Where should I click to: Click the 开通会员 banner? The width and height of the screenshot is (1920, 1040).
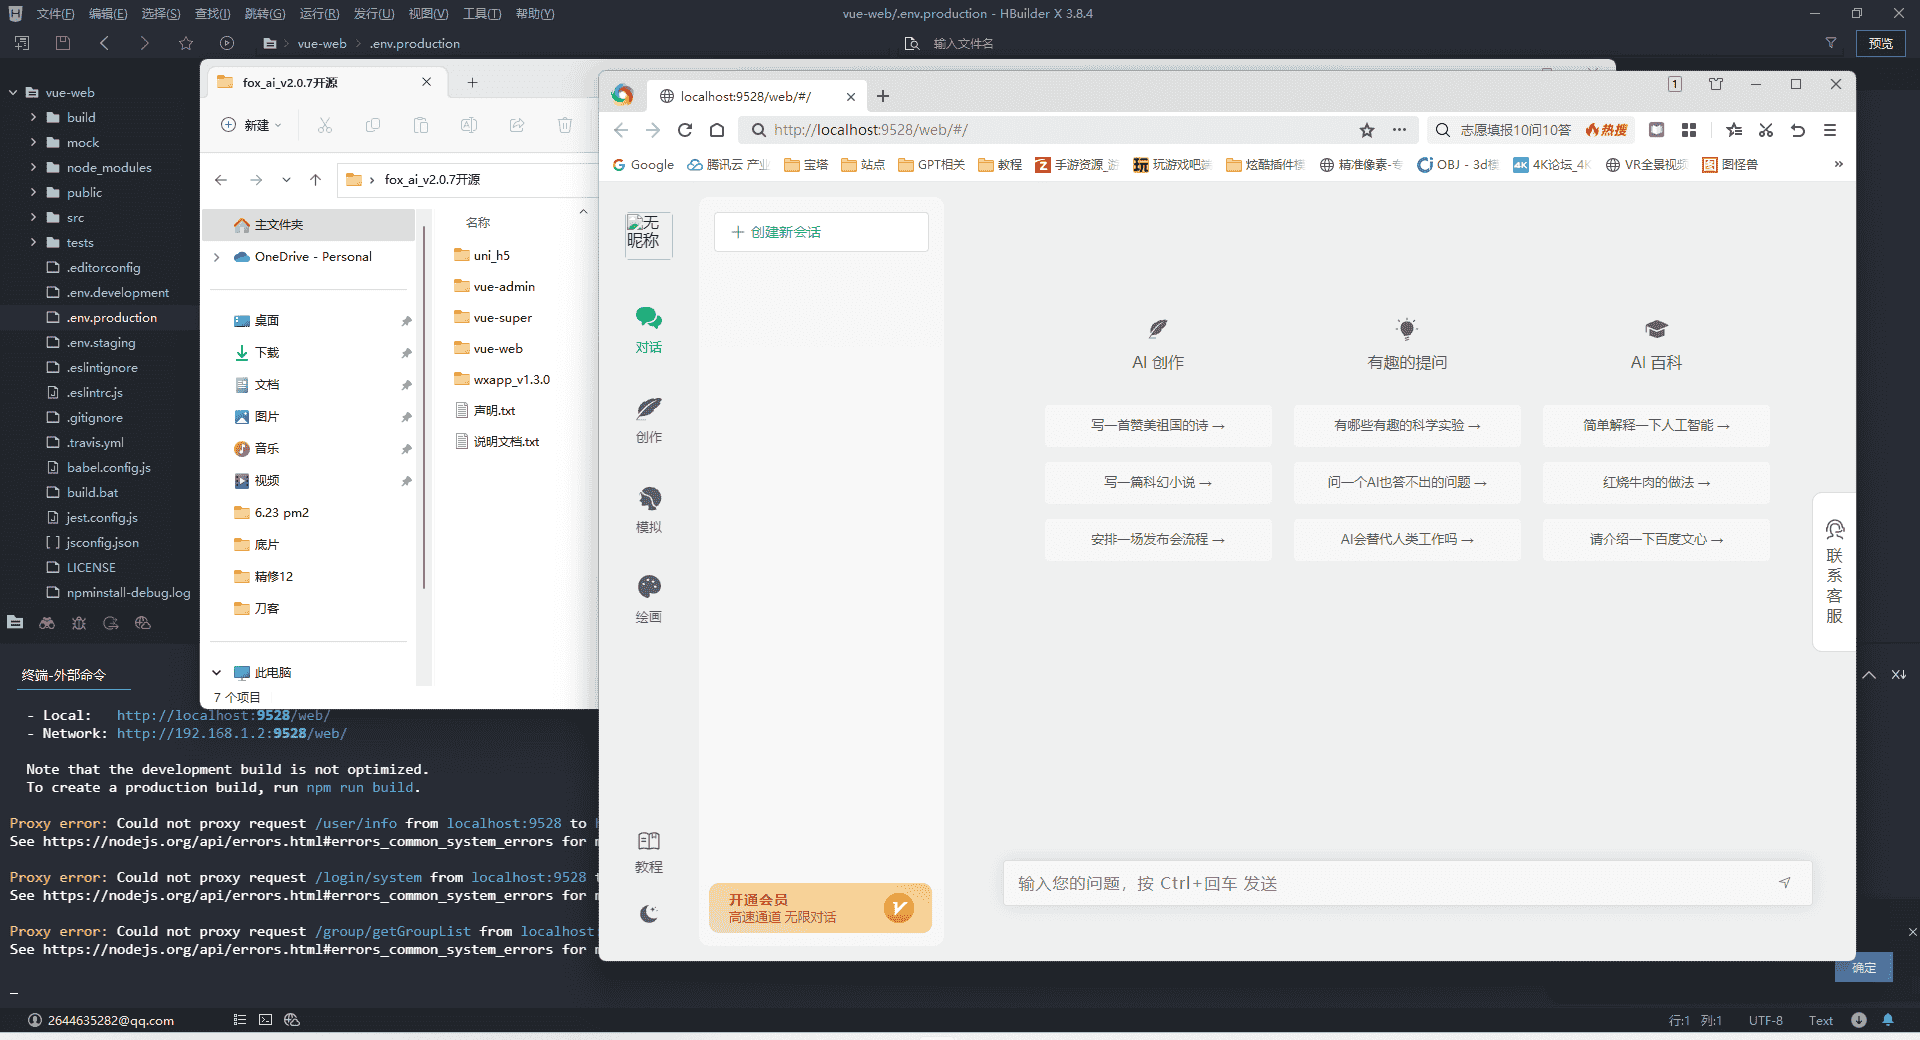point(820,908)
